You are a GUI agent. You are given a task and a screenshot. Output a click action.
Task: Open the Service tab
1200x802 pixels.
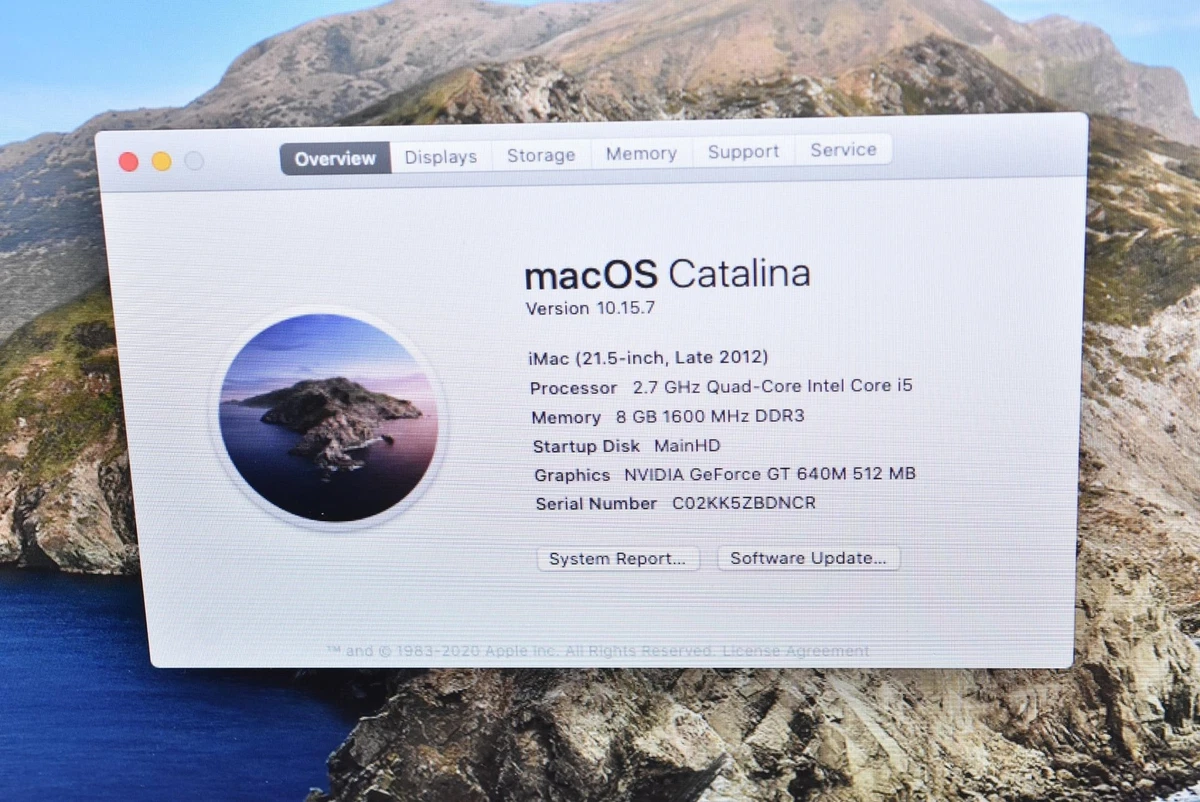[x=843, y=149]
